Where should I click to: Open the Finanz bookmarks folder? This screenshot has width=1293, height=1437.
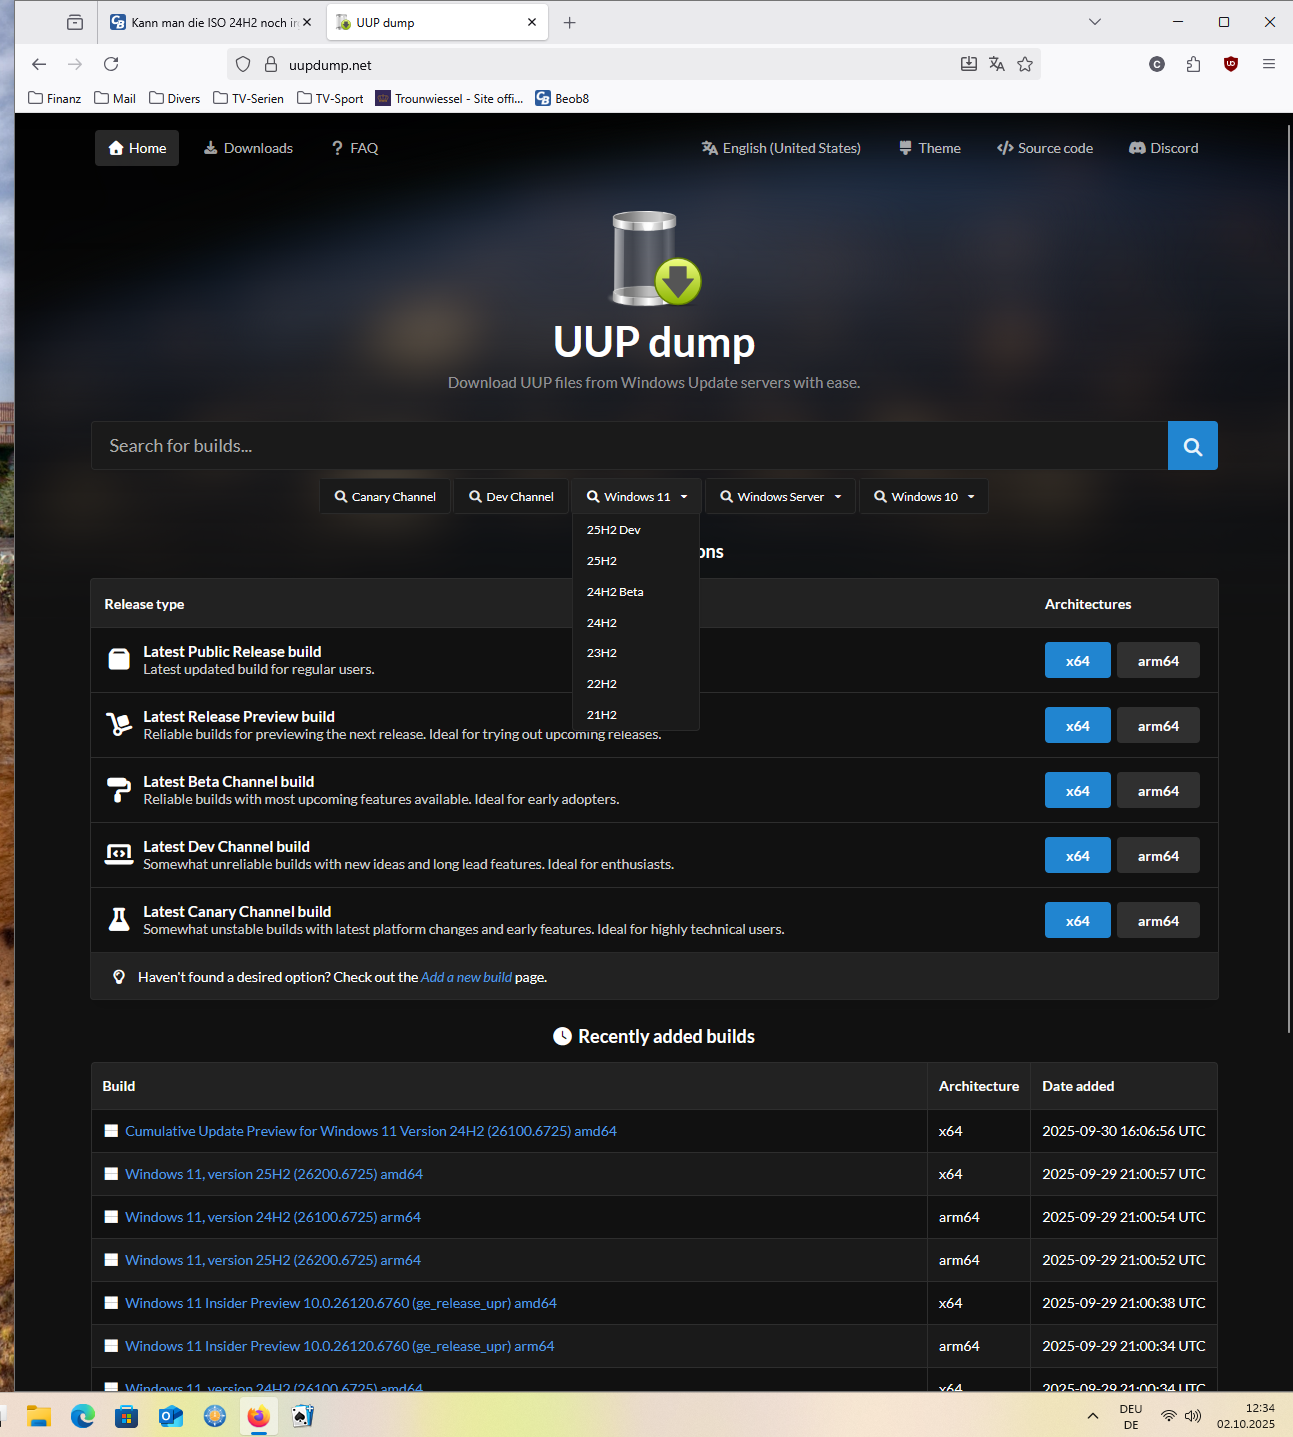pyautogui.click(x=55, y=98)
